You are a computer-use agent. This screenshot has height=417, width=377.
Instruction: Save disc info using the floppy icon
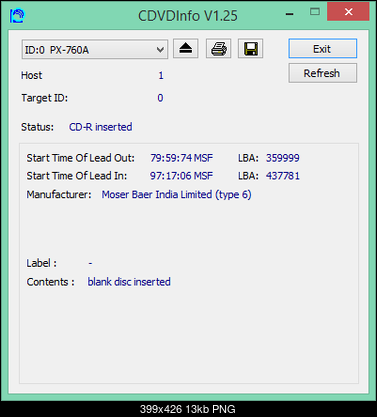point(250,49)
